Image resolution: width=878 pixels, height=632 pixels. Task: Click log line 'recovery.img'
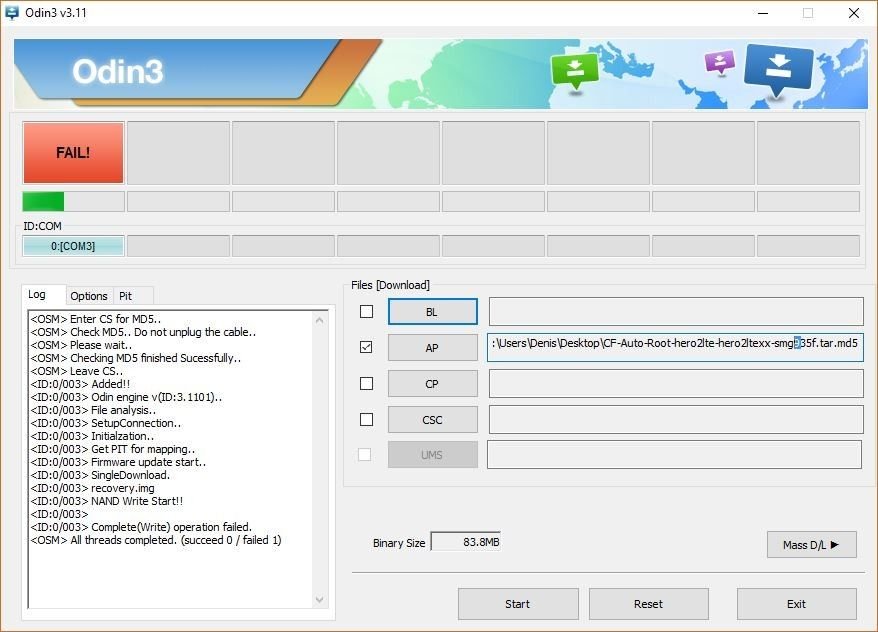(x=92, y=488)
